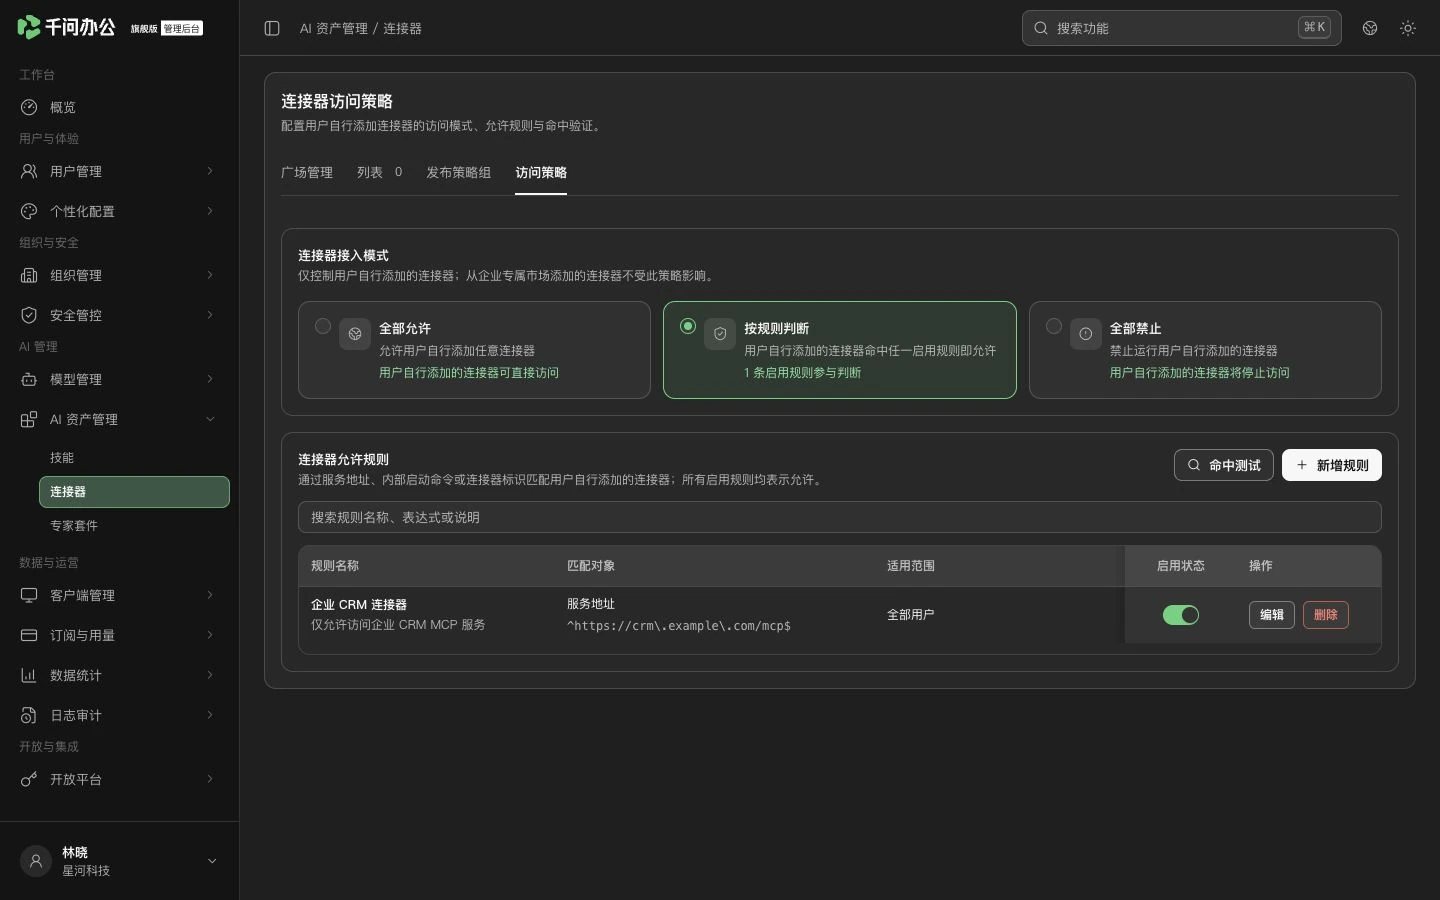The width and height of the screenshot is (1440, 900).
Task: Click the 用户管理 users icon
Action: point(29,171)
